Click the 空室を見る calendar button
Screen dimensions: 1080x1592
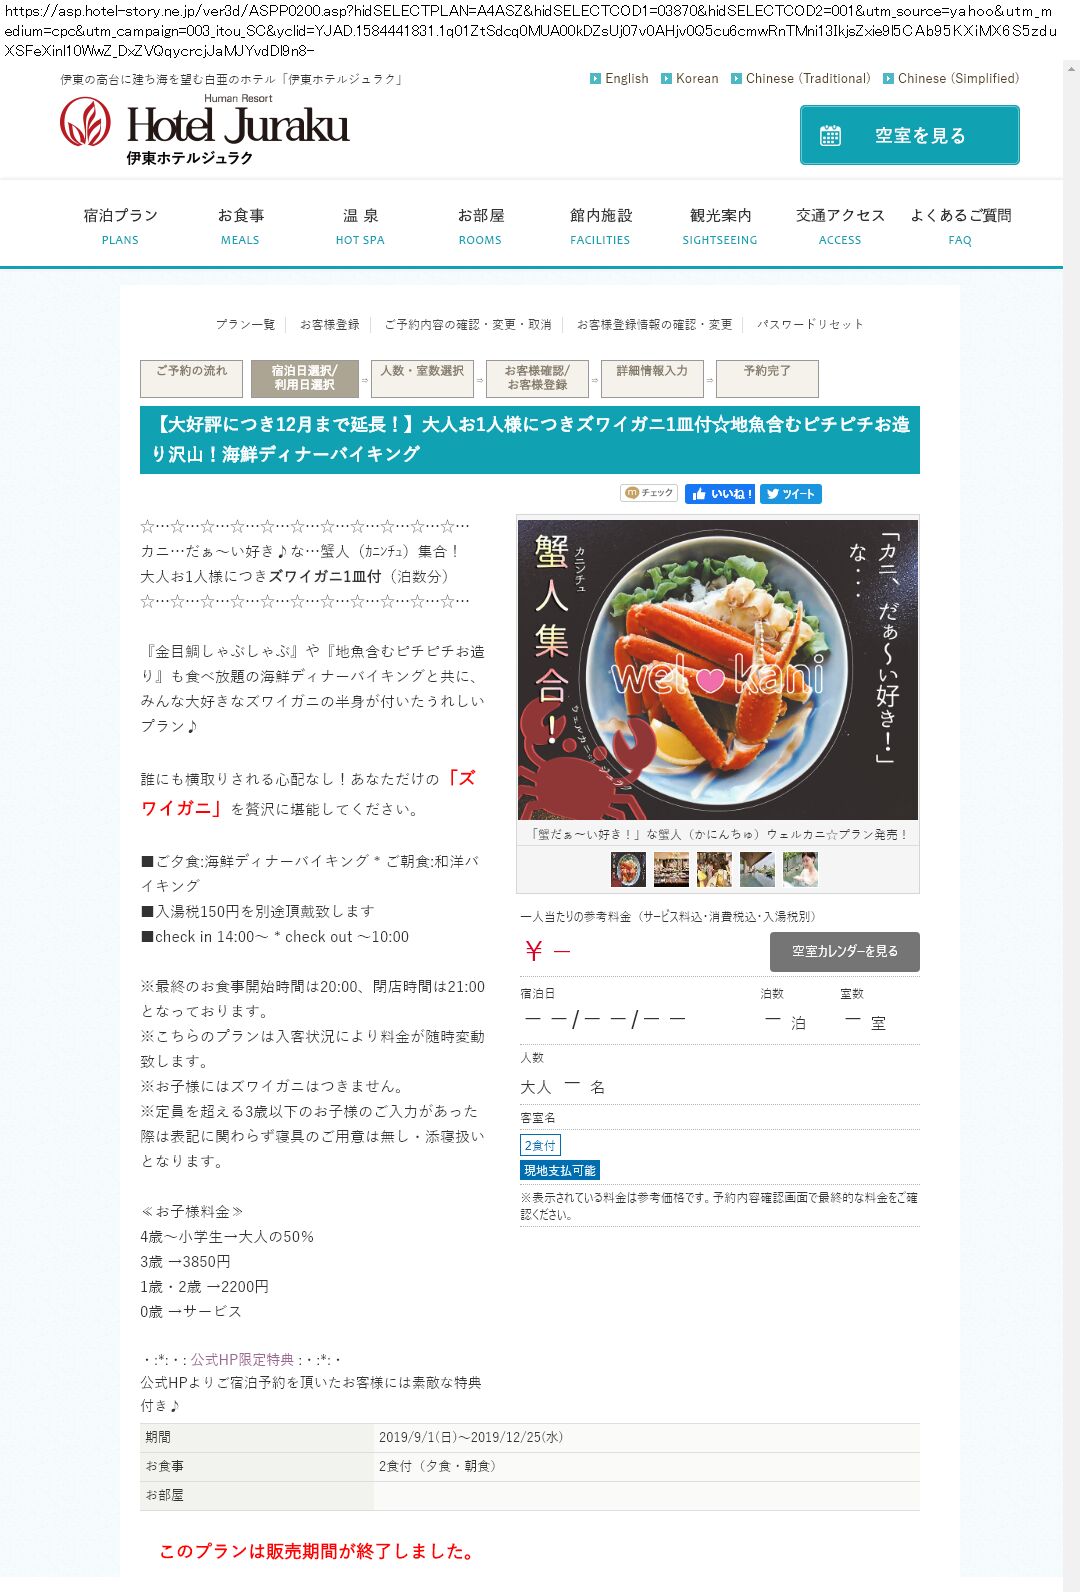pos(910,135)
